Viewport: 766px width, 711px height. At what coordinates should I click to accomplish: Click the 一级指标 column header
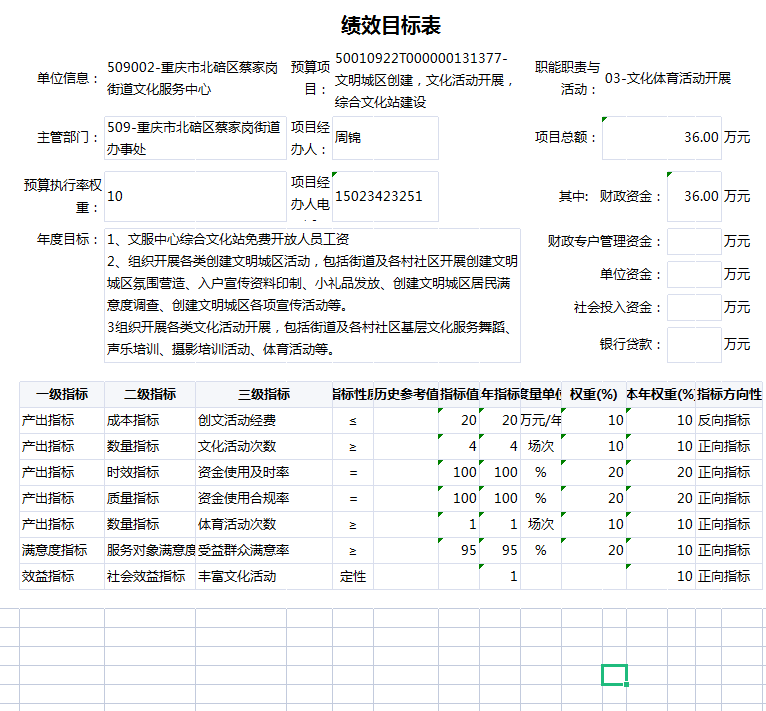(62, 394)
